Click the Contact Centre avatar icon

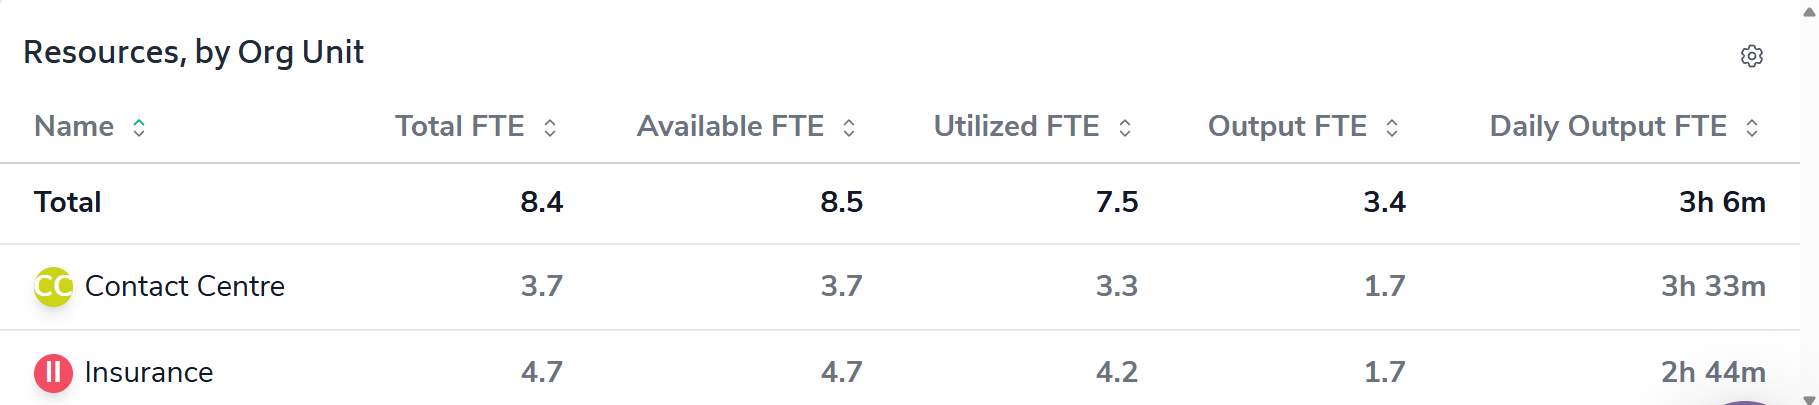(53, 287)
